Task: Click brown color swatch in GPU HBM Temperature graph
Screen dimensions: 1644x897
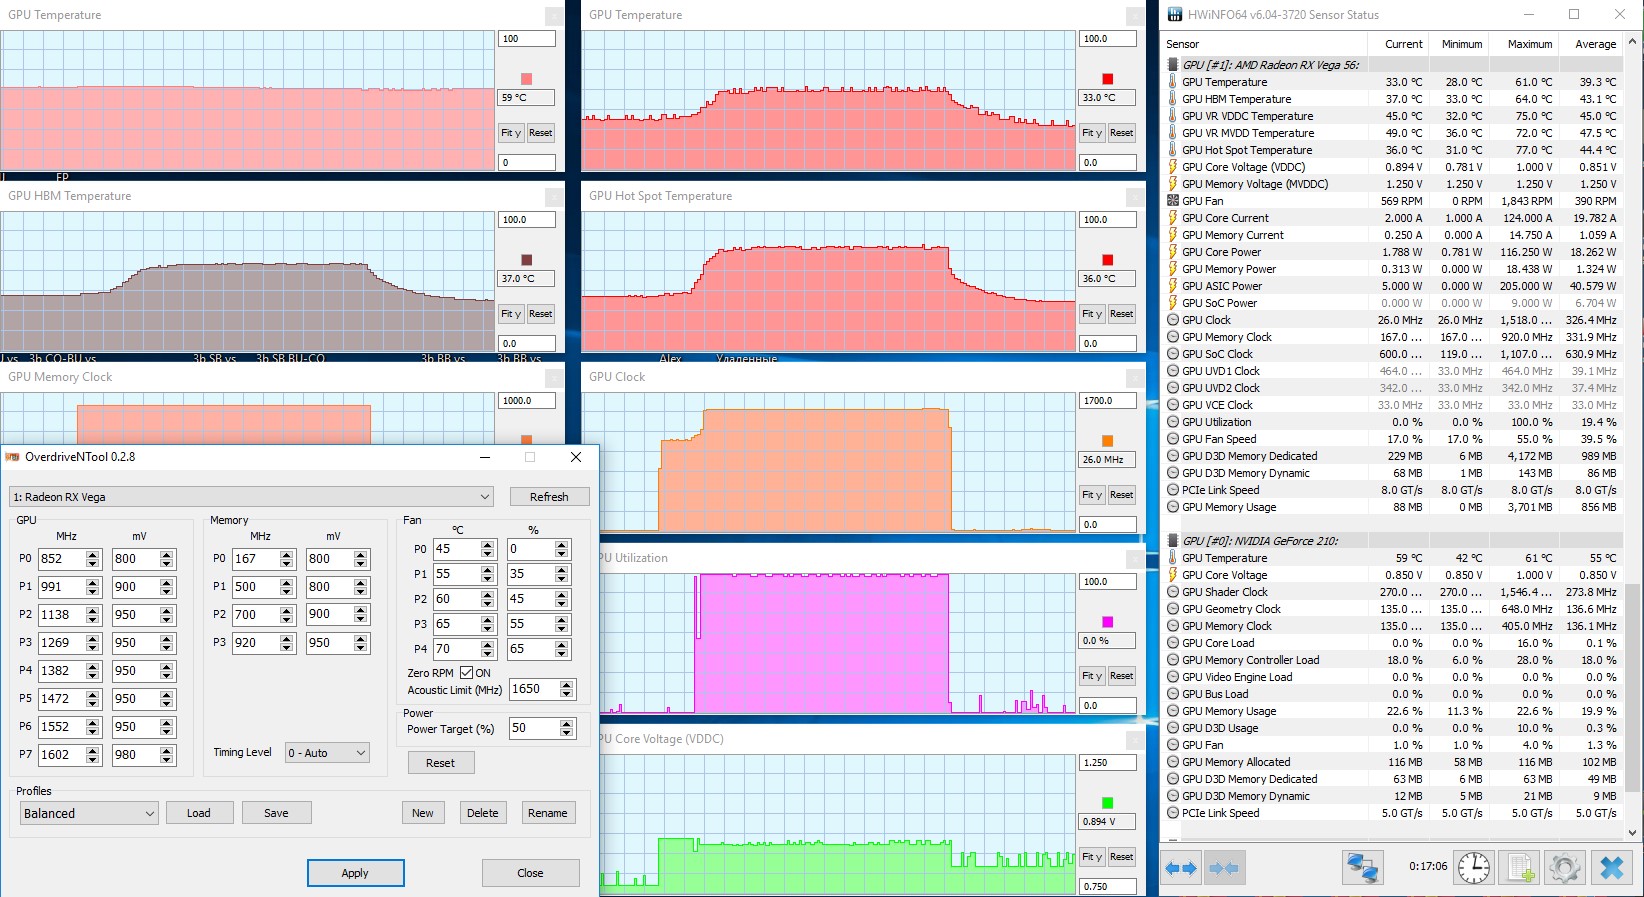Action: pos(527,260)
